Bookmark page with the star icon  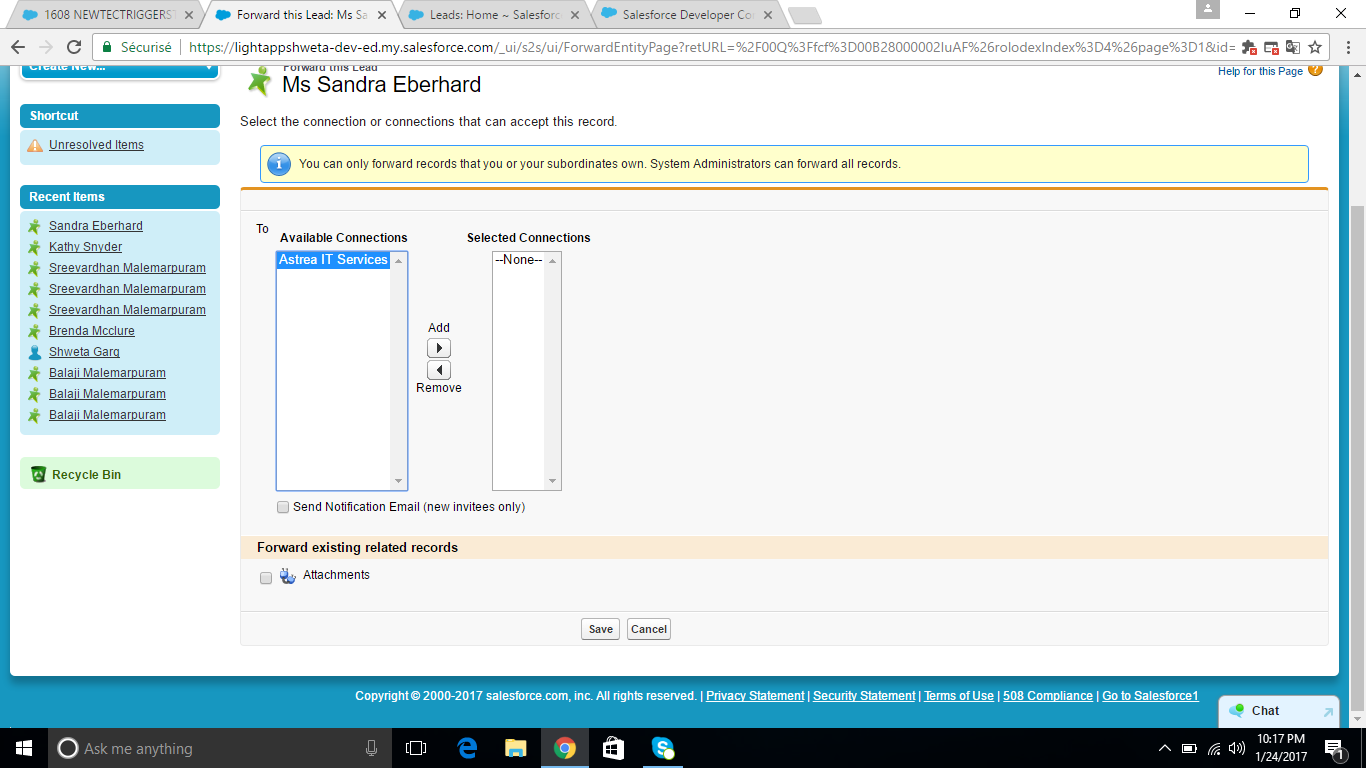point(1315,47)
